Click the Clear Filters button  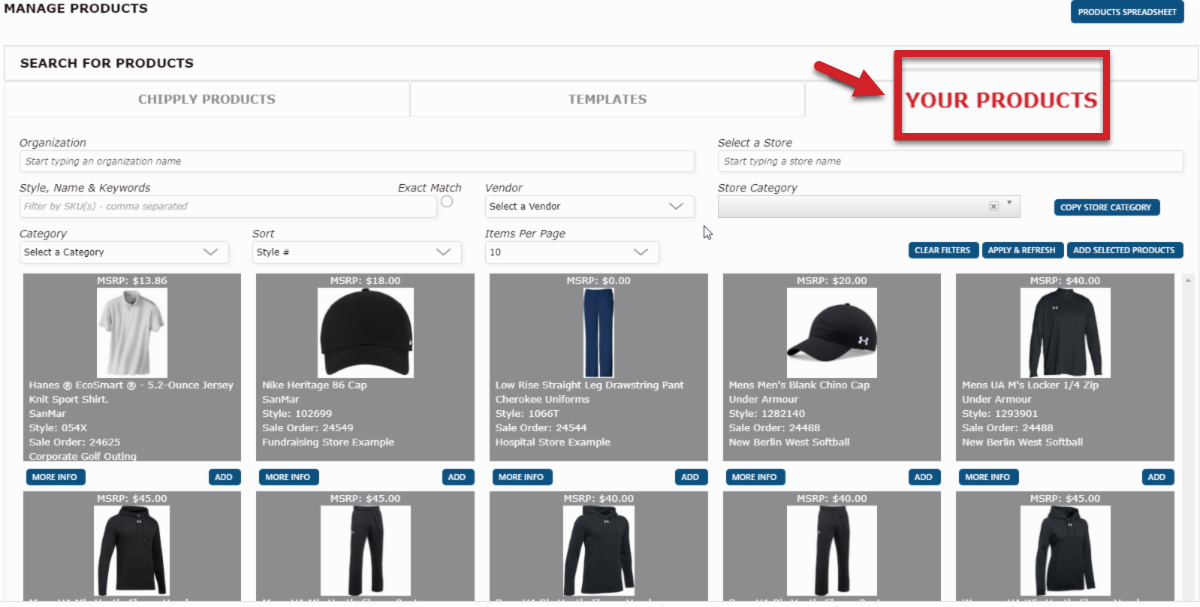pyautogui.click(x=942, y=250)
